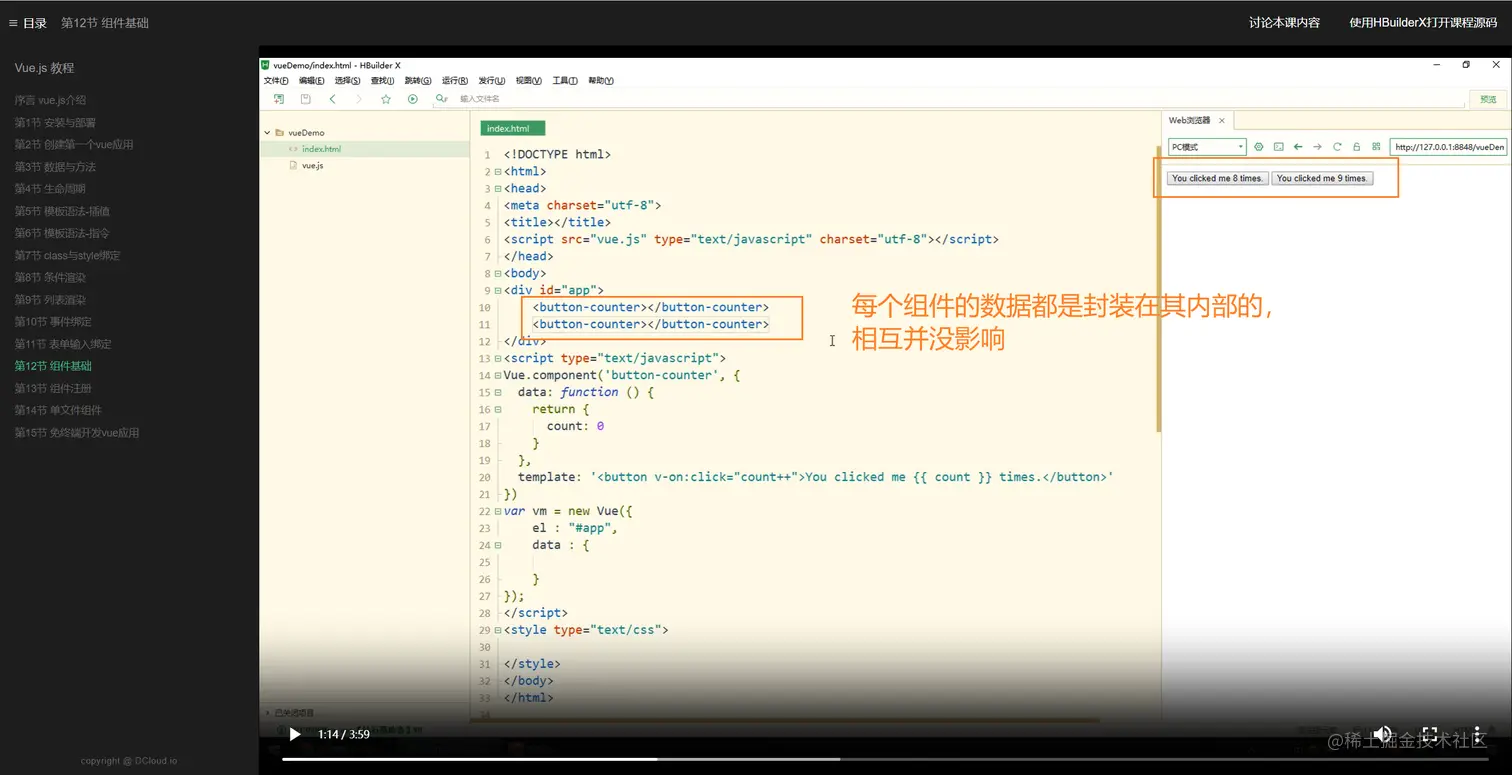1512x775 pixels.
Task: Fold the html tag at line 2
Action: click(499, 172)
